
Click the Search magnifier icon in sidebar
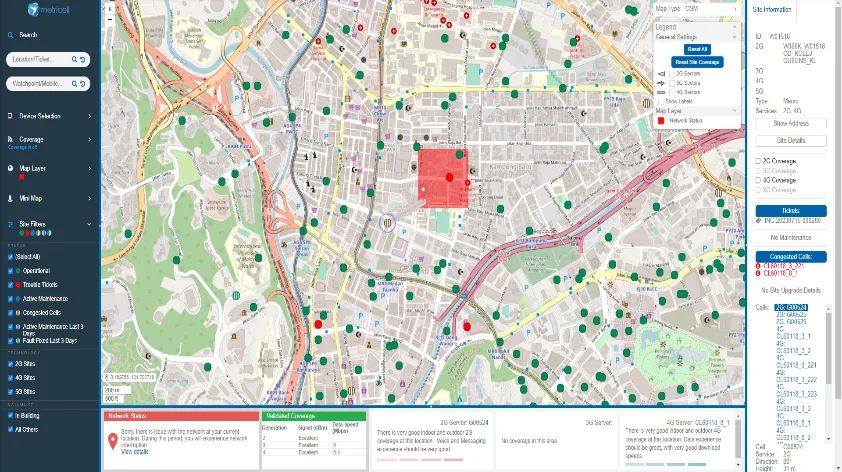pos(10,35)
